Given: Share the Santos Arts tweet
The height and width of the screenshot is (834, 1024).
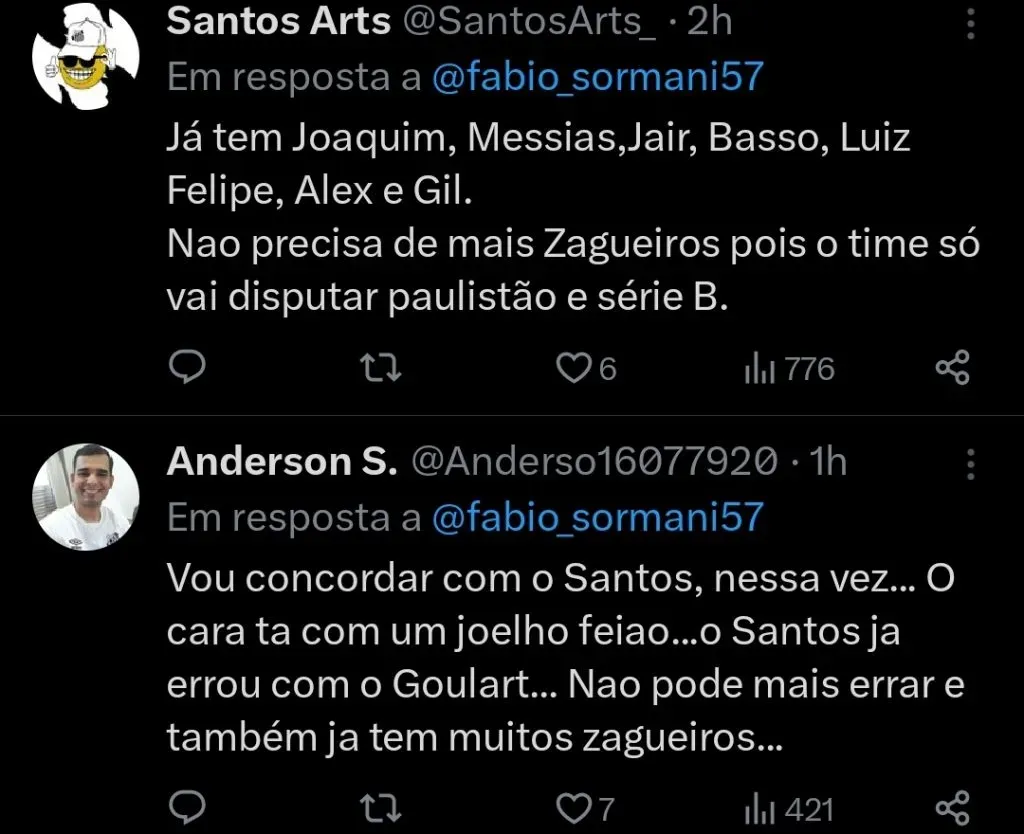Looking at the screenshot, I should [953, 367].
